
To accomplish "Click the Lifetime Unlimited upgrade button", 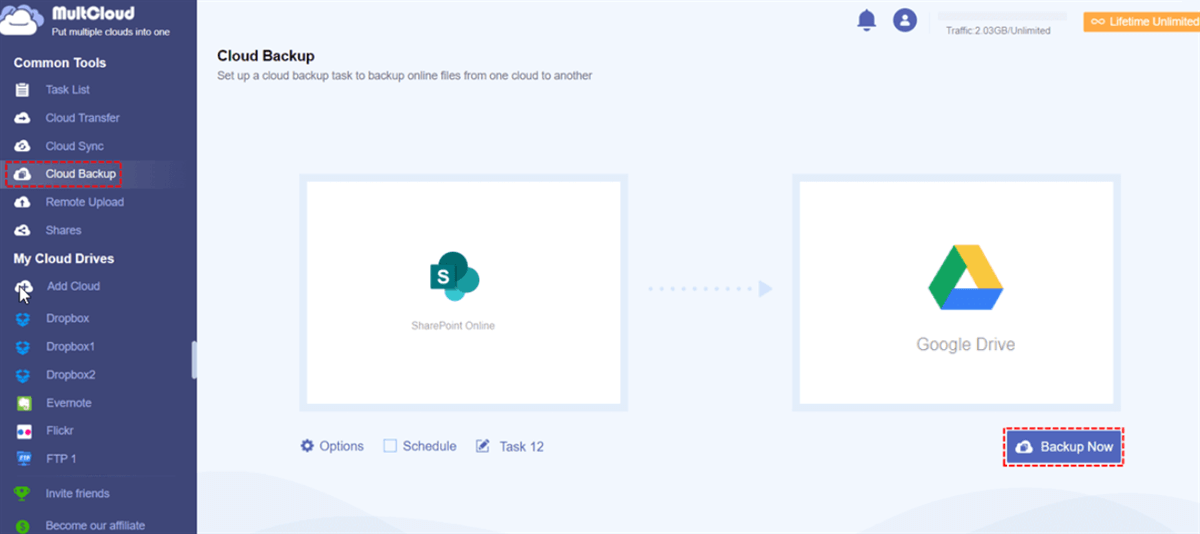I will click(1141, 21).
